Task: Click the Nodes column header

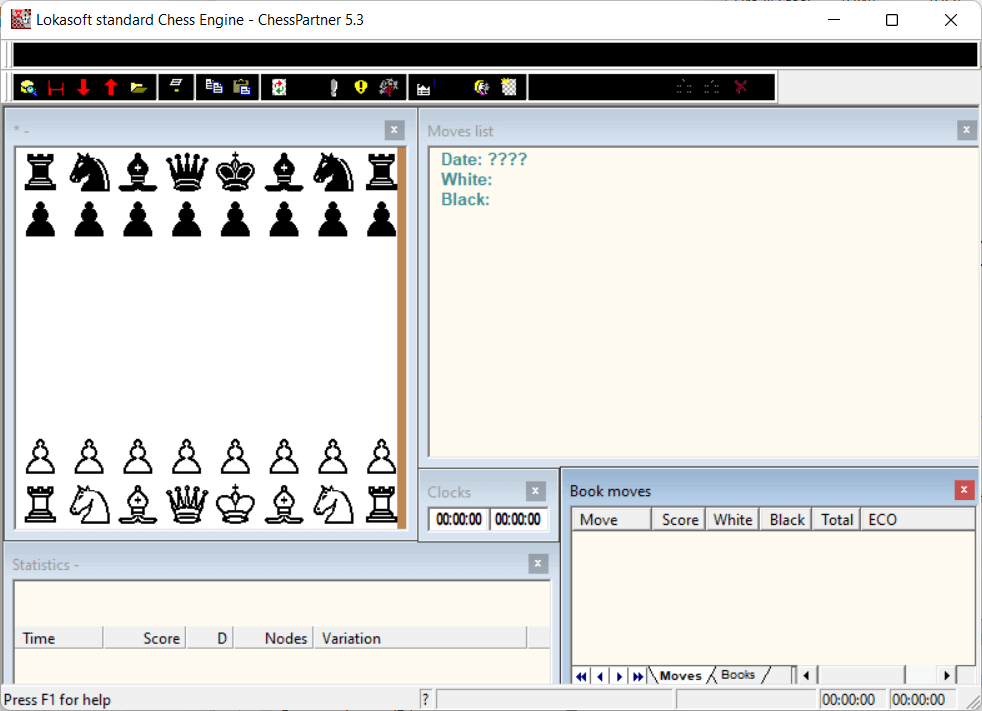Action: coord(274,638)
